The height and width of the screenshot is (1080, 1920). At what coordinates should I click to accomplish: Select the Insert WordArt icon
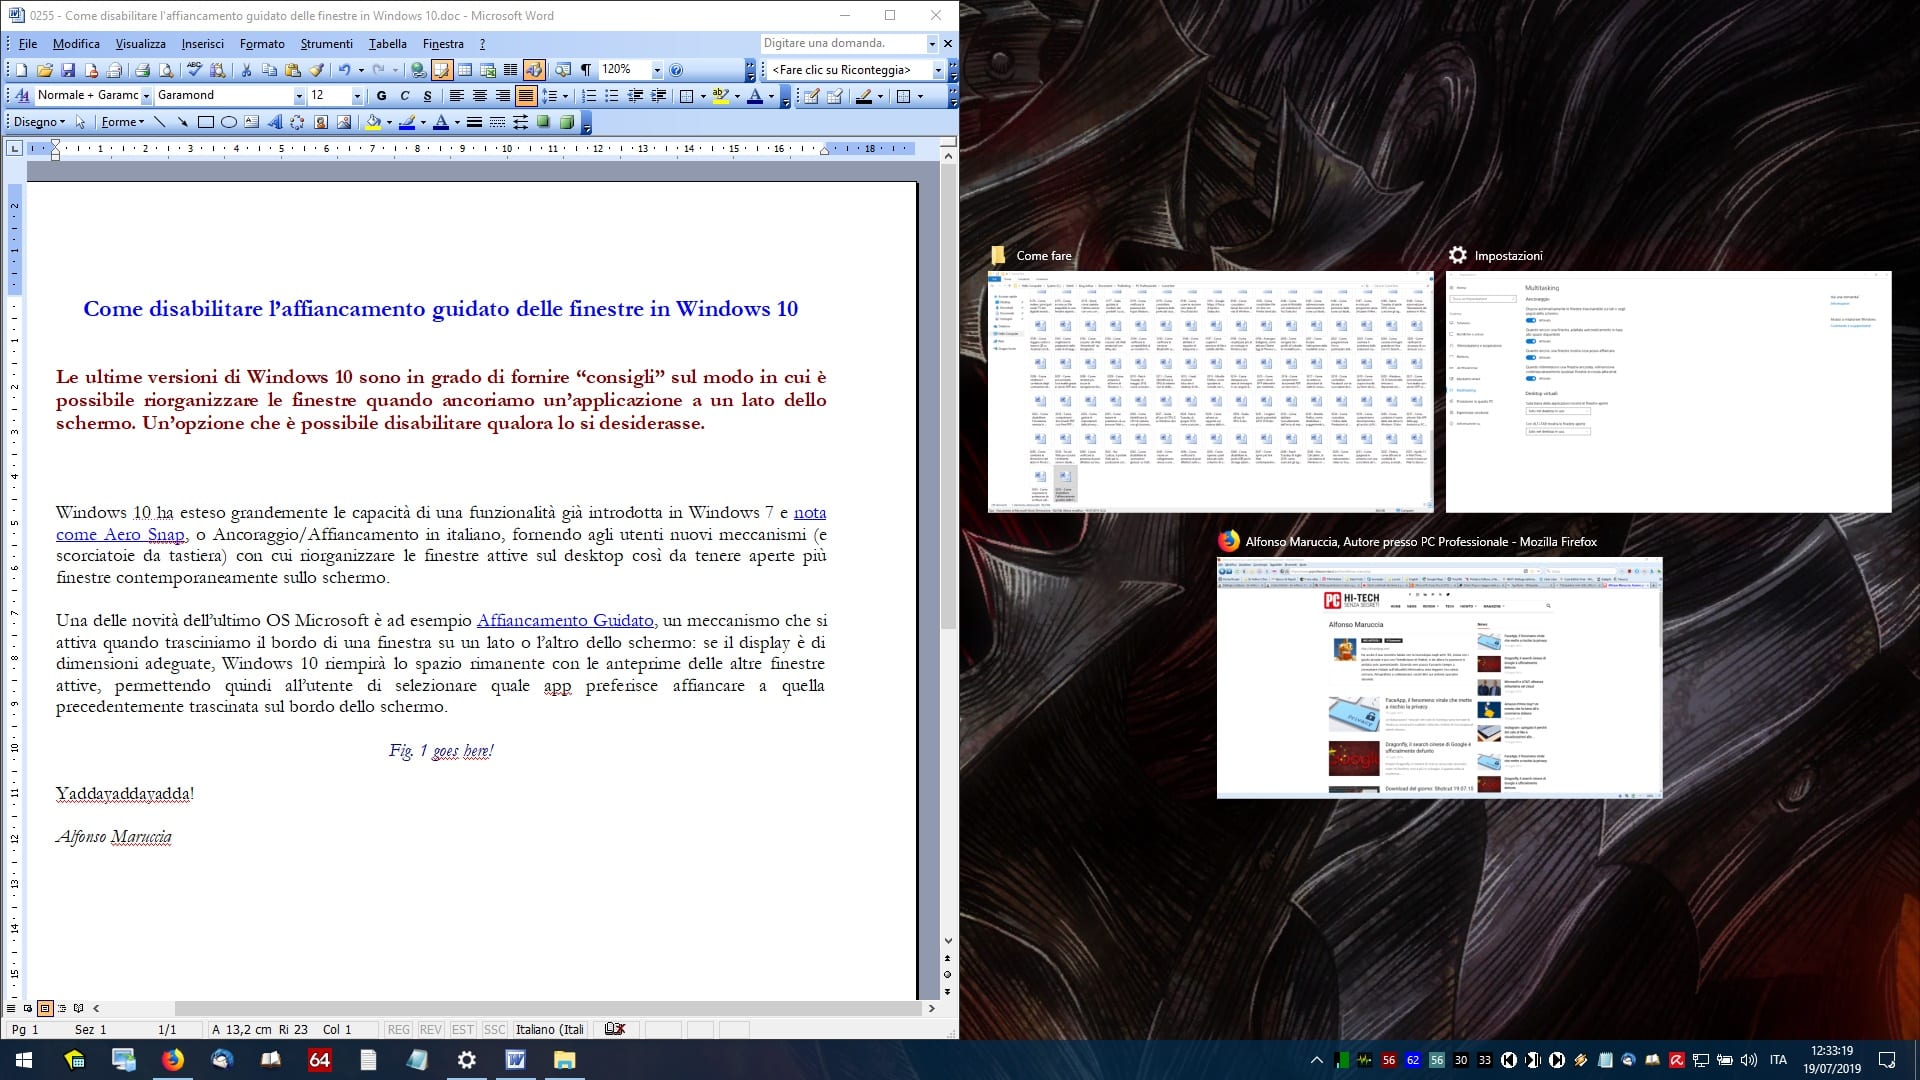(274, 122)
